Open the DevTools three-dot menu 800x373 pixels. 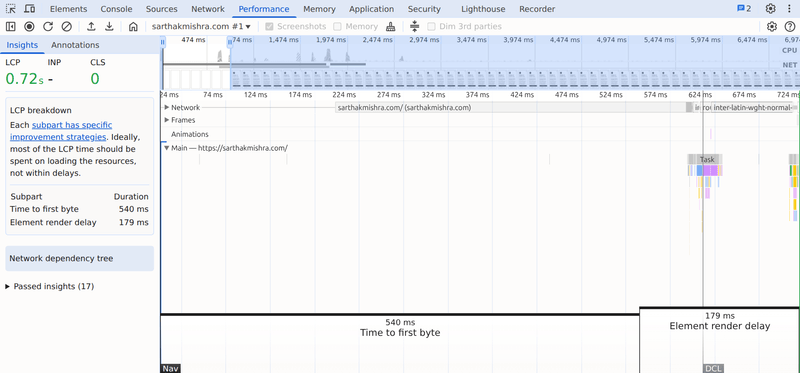[x=789, y=9]
